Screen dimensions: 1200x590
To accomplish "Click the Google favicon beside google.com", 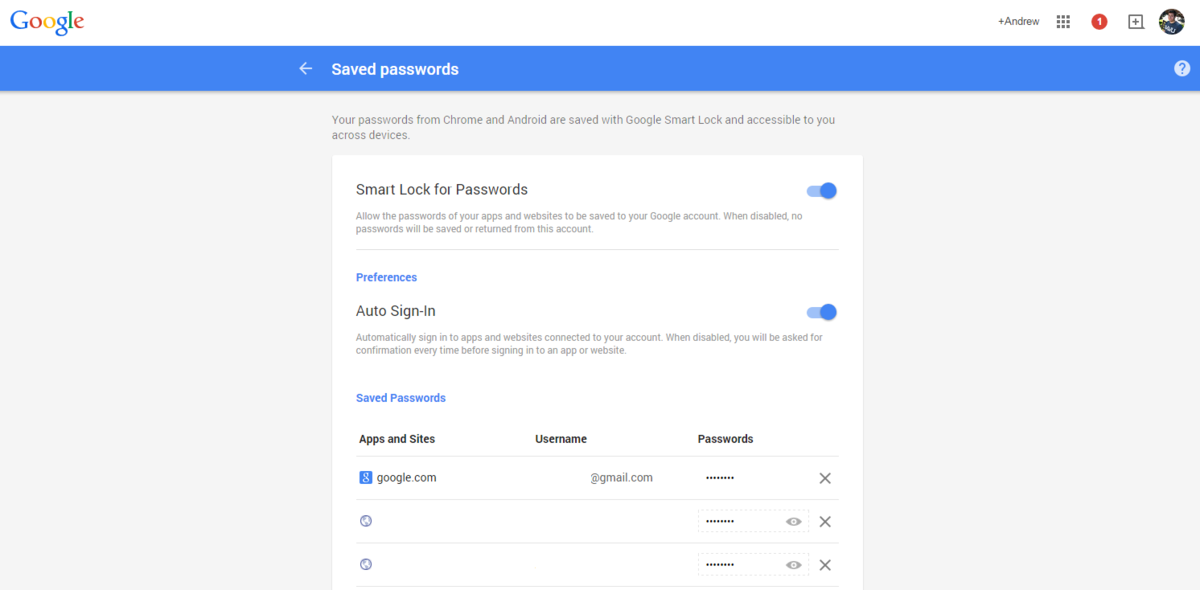I will point(366,478).
